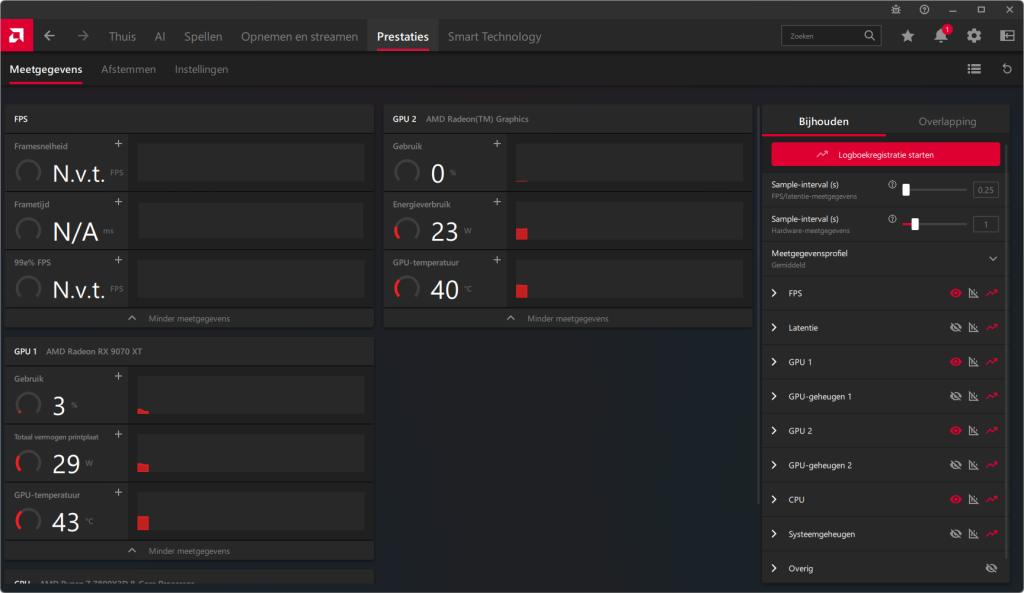
Task: Expand the Systeemgeheugen section
Action: click(x=774, y=534)
